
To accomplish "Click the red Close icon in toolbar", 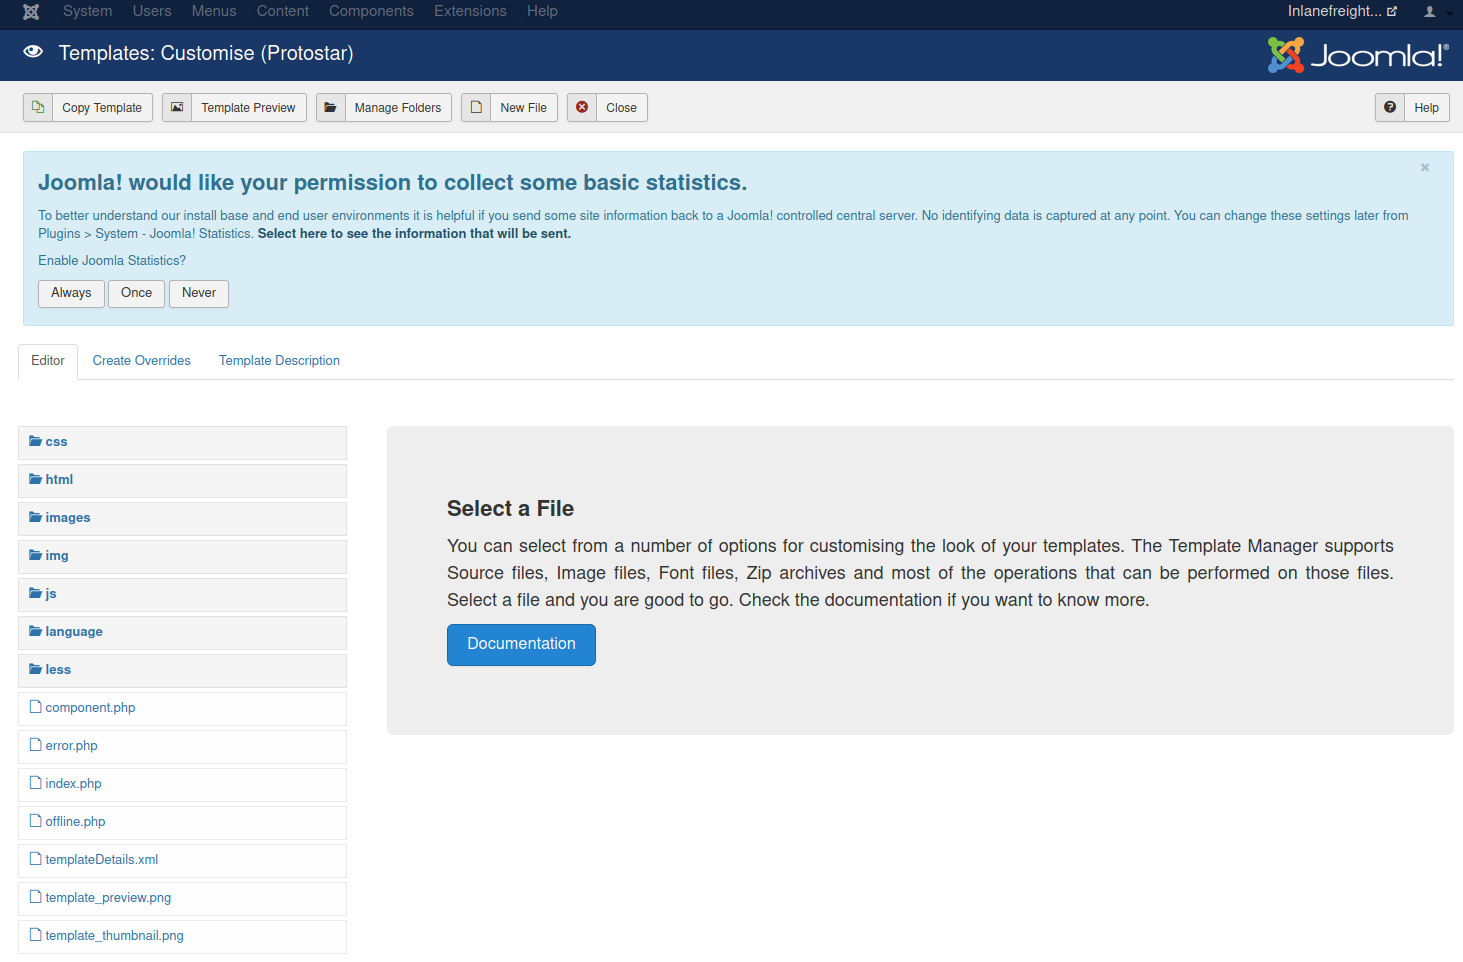I will pos(582,107).
